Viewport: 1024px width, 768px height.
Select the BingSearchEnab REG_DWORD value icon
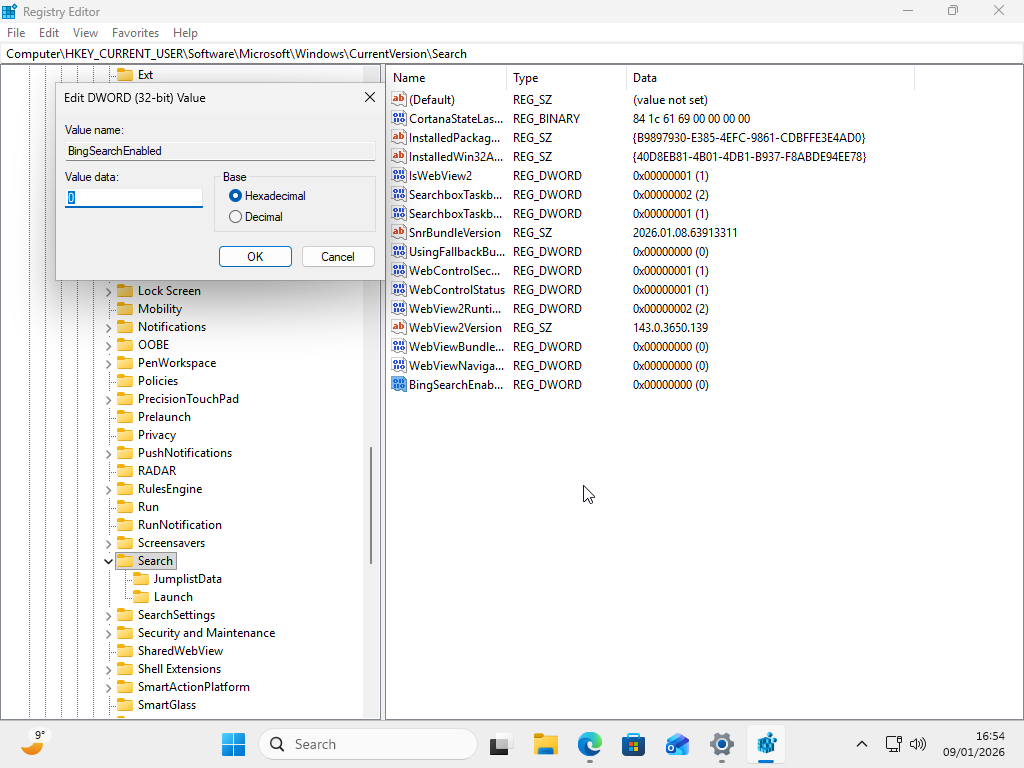[x=398, y=384]
